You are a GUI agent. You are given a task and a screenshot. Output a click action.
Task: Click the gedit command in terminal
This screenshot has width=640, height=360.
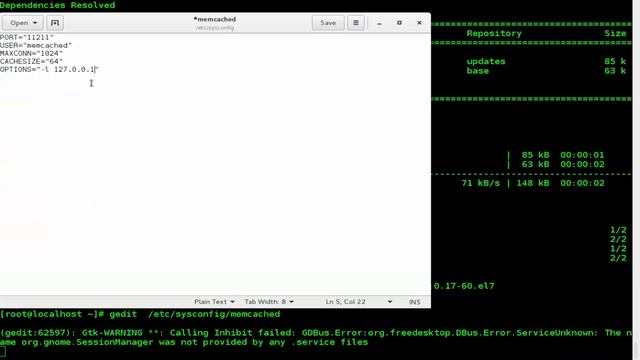tap(195, 314)
